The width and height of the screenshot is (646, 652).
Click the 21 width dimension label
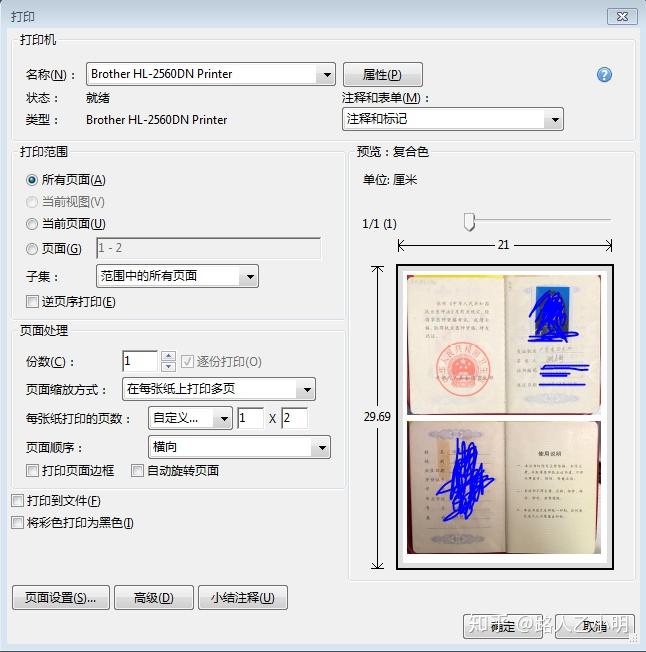pyautogui.click(x=503, y=245)
